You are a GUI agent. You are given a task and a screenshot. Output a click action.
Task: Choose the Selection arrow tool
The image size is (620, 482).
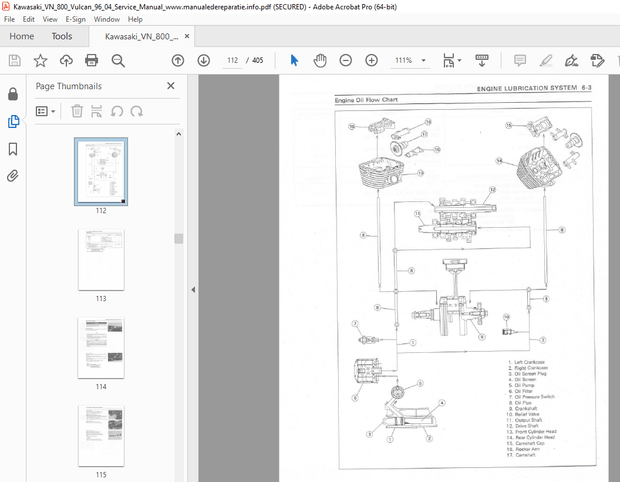point(294,60)
